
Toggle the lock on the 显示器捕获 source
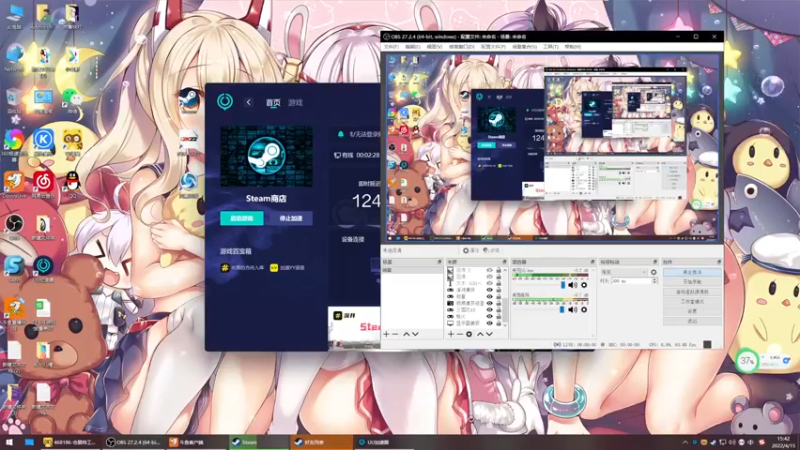(x=498, y=323)
